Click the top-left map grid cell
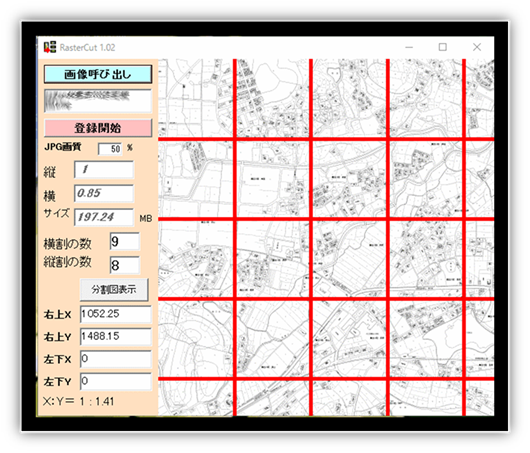 coord(195,98)
